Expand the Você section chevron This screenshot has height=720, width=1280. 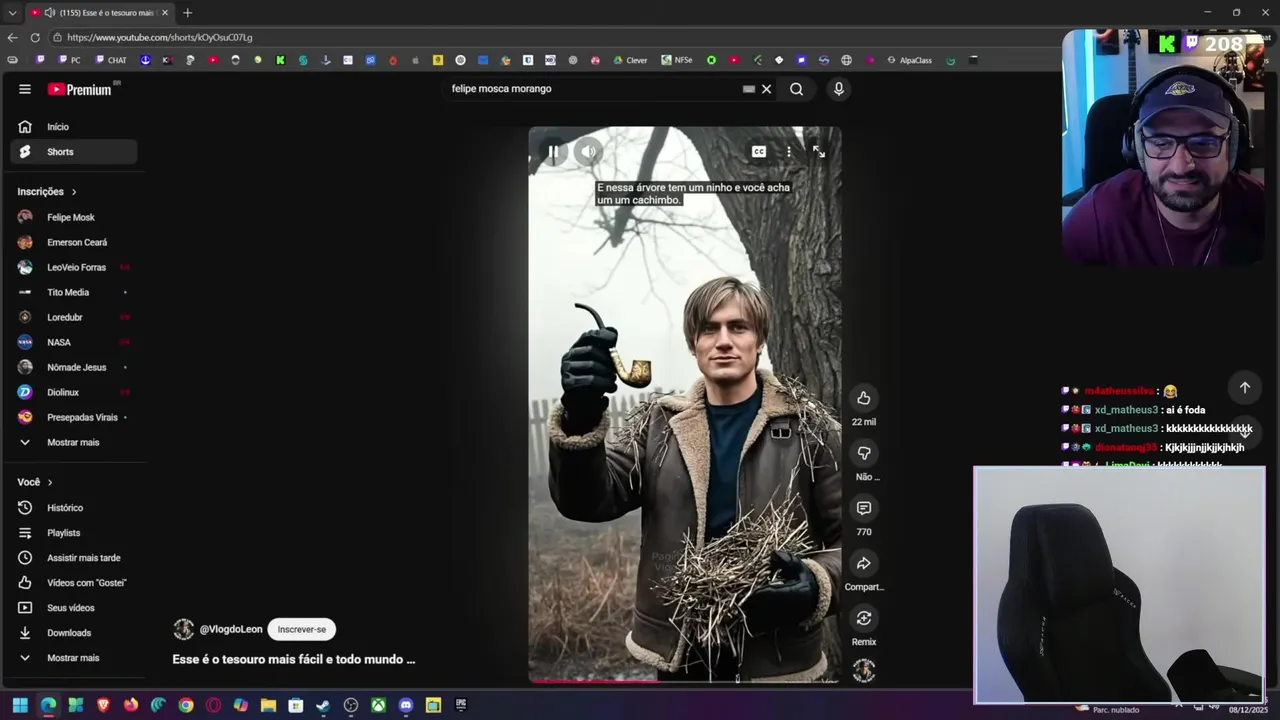pyautogui.click(x=50, y=482)
